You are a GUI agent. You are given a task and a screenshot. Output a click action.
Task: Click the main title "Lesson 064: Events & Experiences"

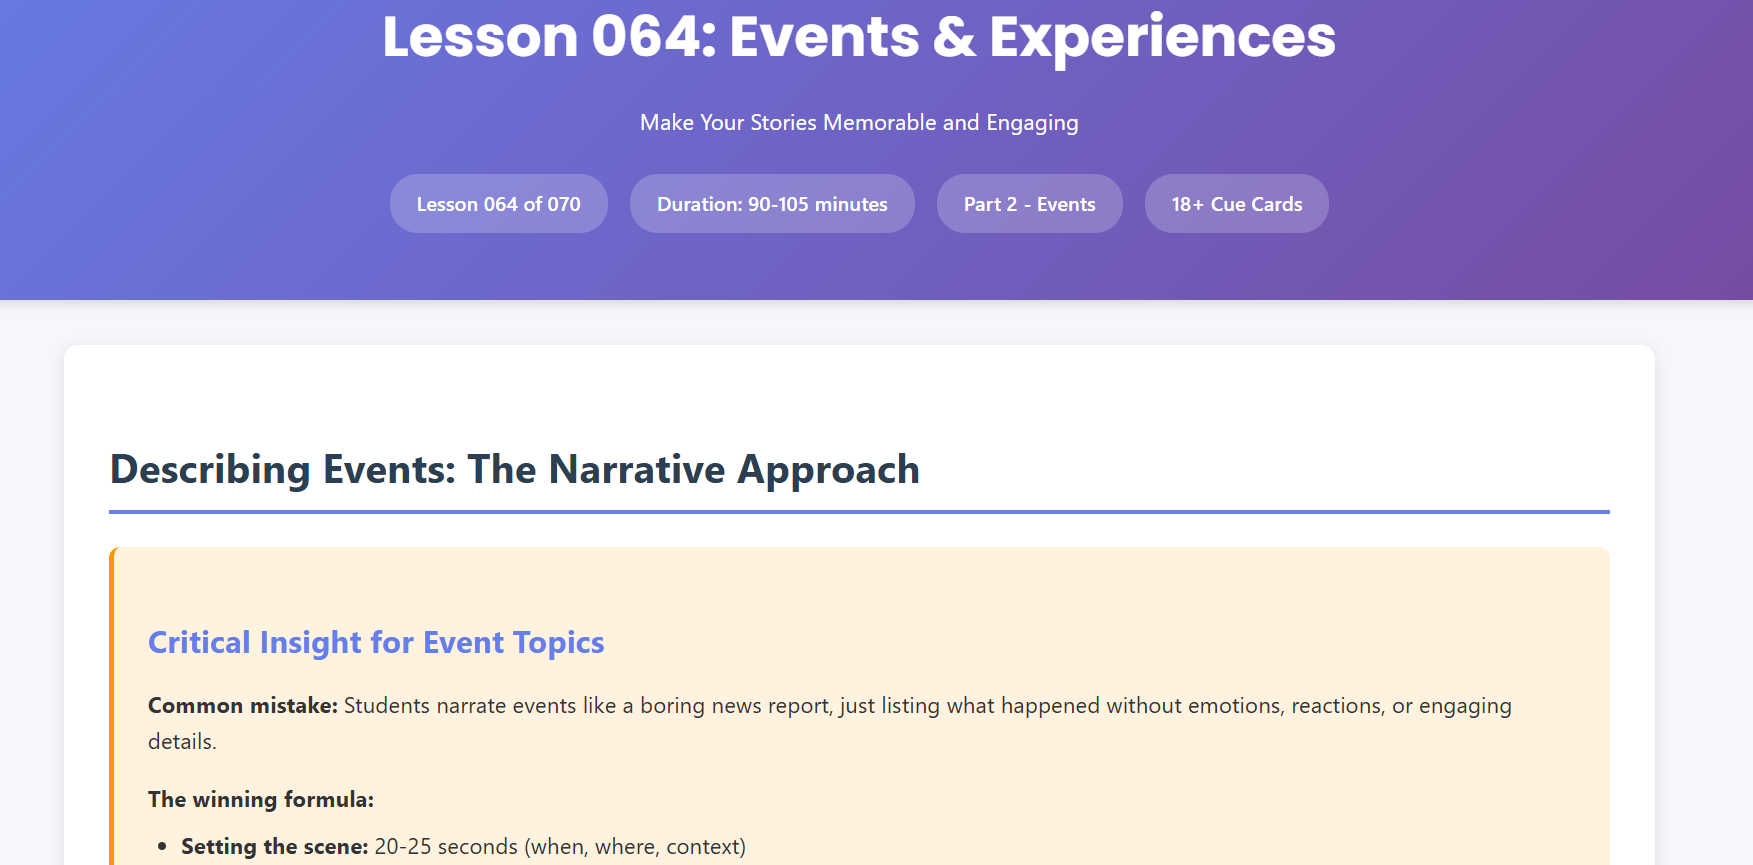[x=858, y=38]
